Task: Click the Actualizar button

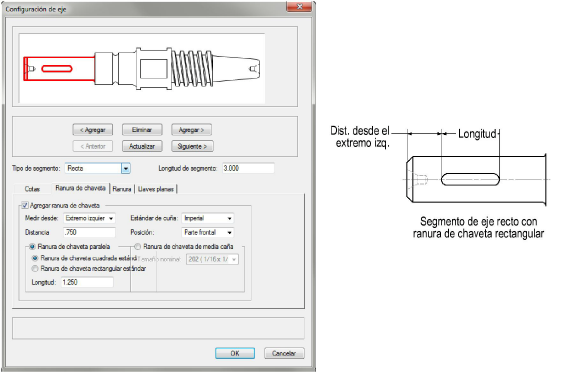Action: coord(142,146)
